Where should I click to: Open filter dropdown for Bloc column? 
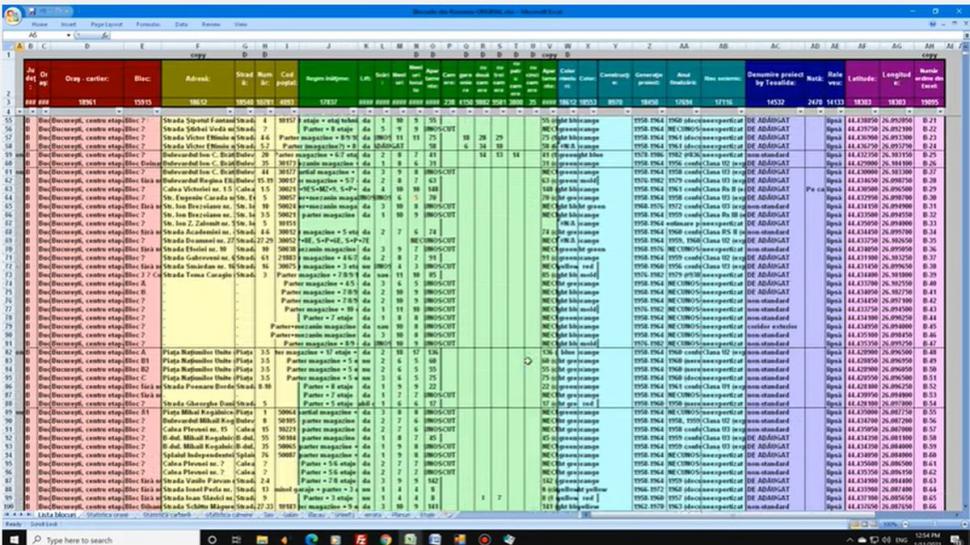click(157, 111)
